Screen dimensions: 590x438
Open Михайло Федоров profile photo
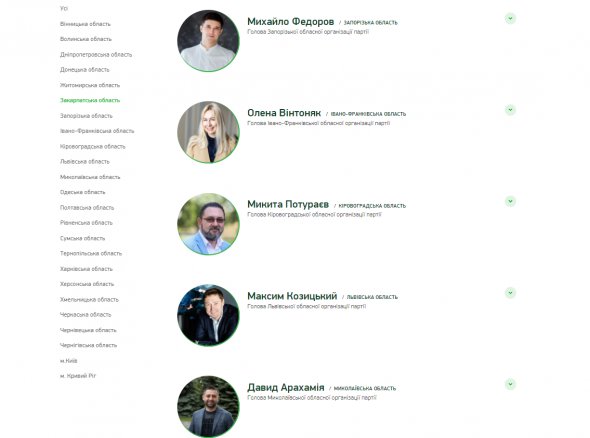tap(208, 41)
